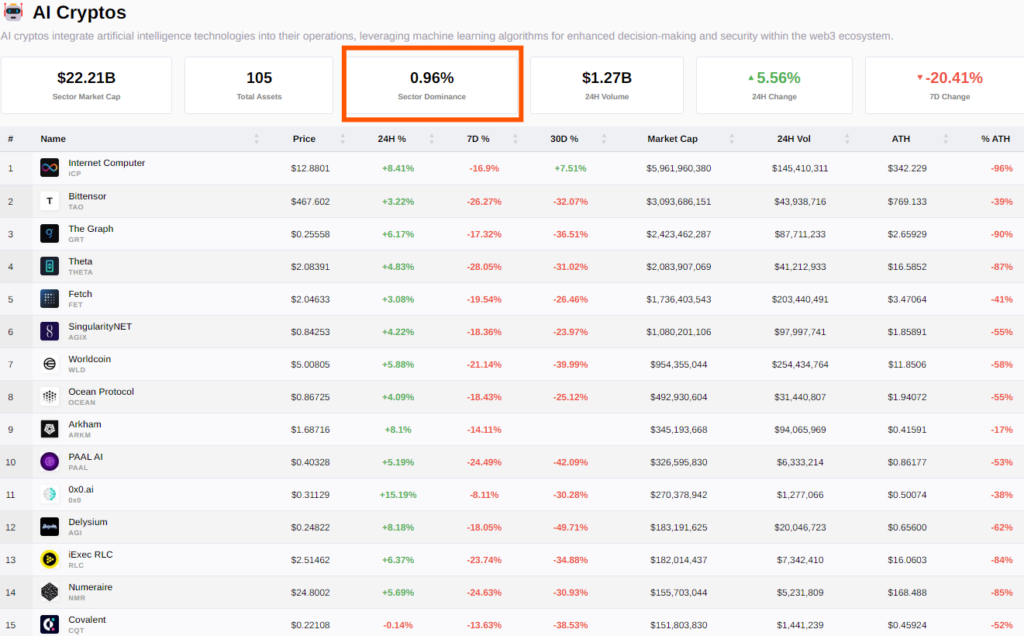Select the PAAL AI coin icon

click(x=48, y=462)
